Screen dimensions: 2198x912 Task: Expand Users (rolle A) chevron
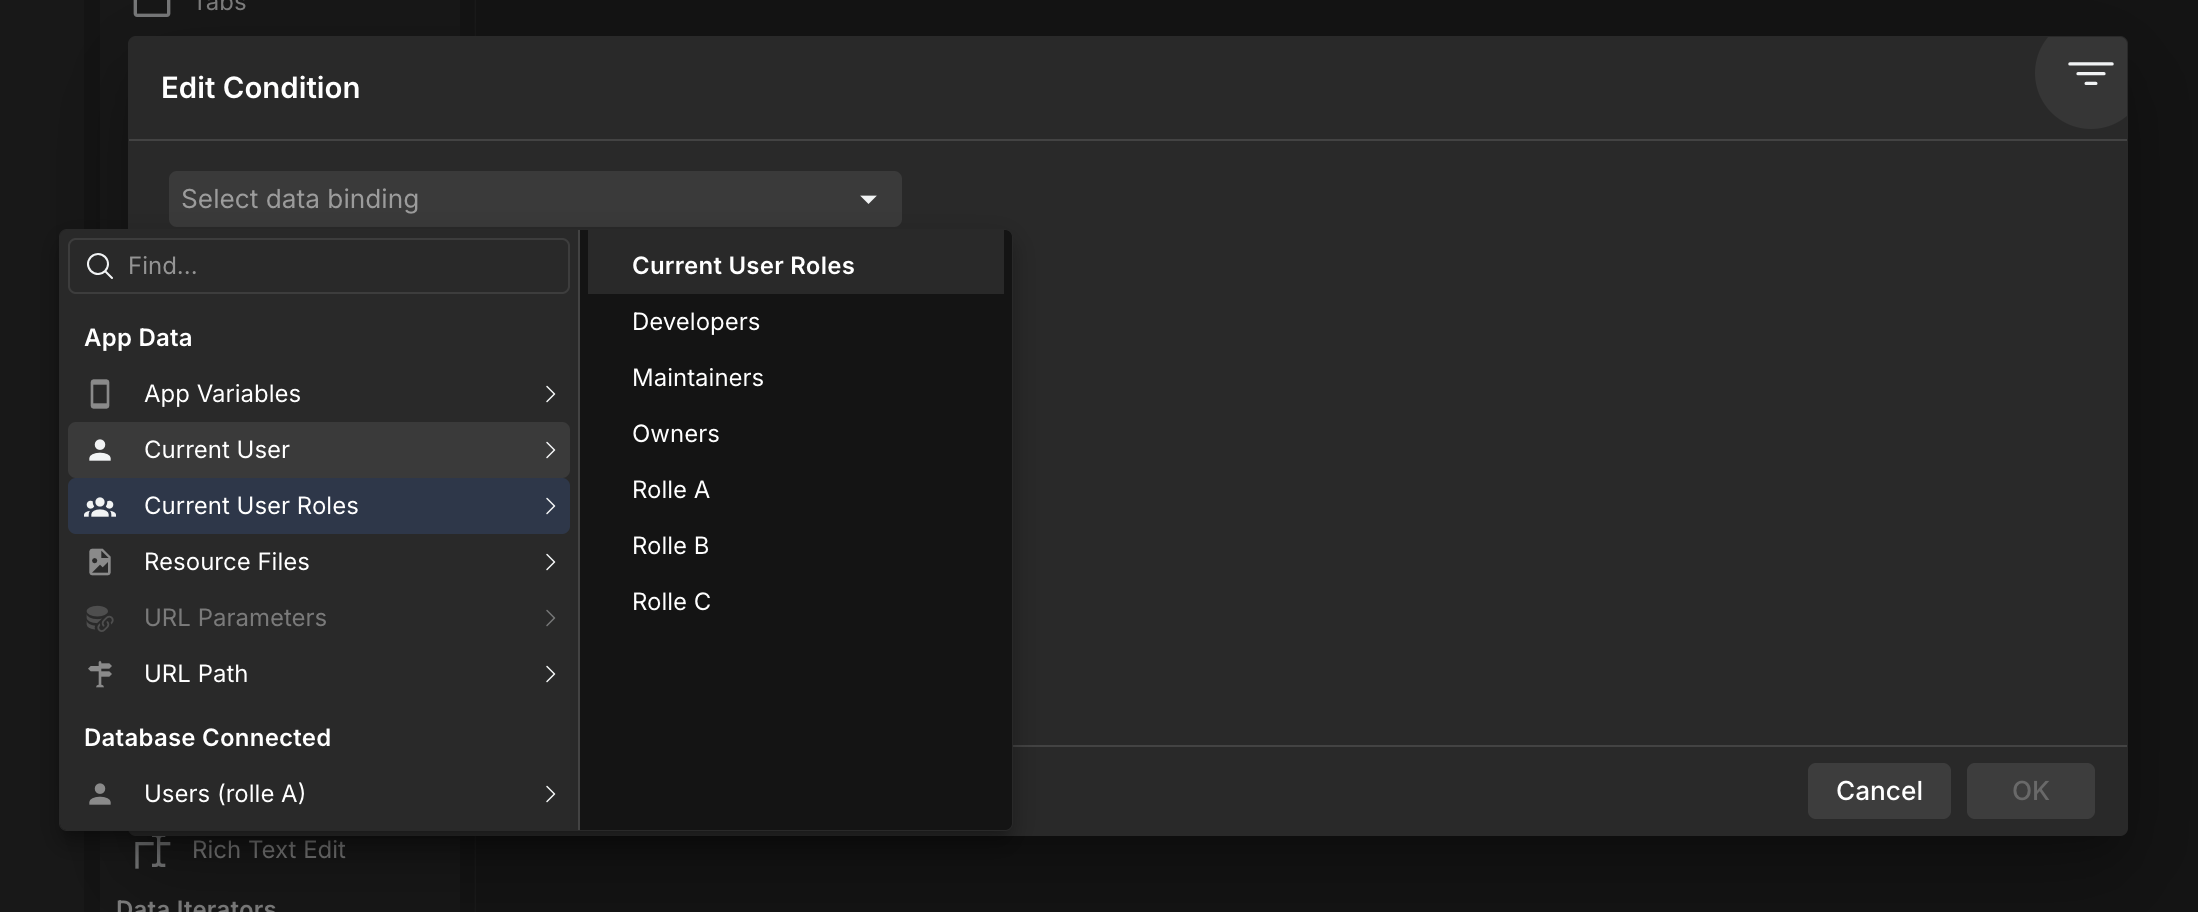(550, 794)
